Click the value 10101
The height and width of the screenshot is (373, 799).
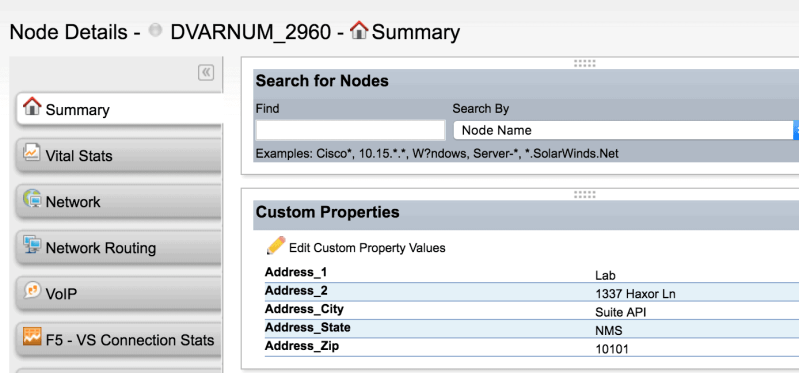pyautogui.click(x=611, y=349)
